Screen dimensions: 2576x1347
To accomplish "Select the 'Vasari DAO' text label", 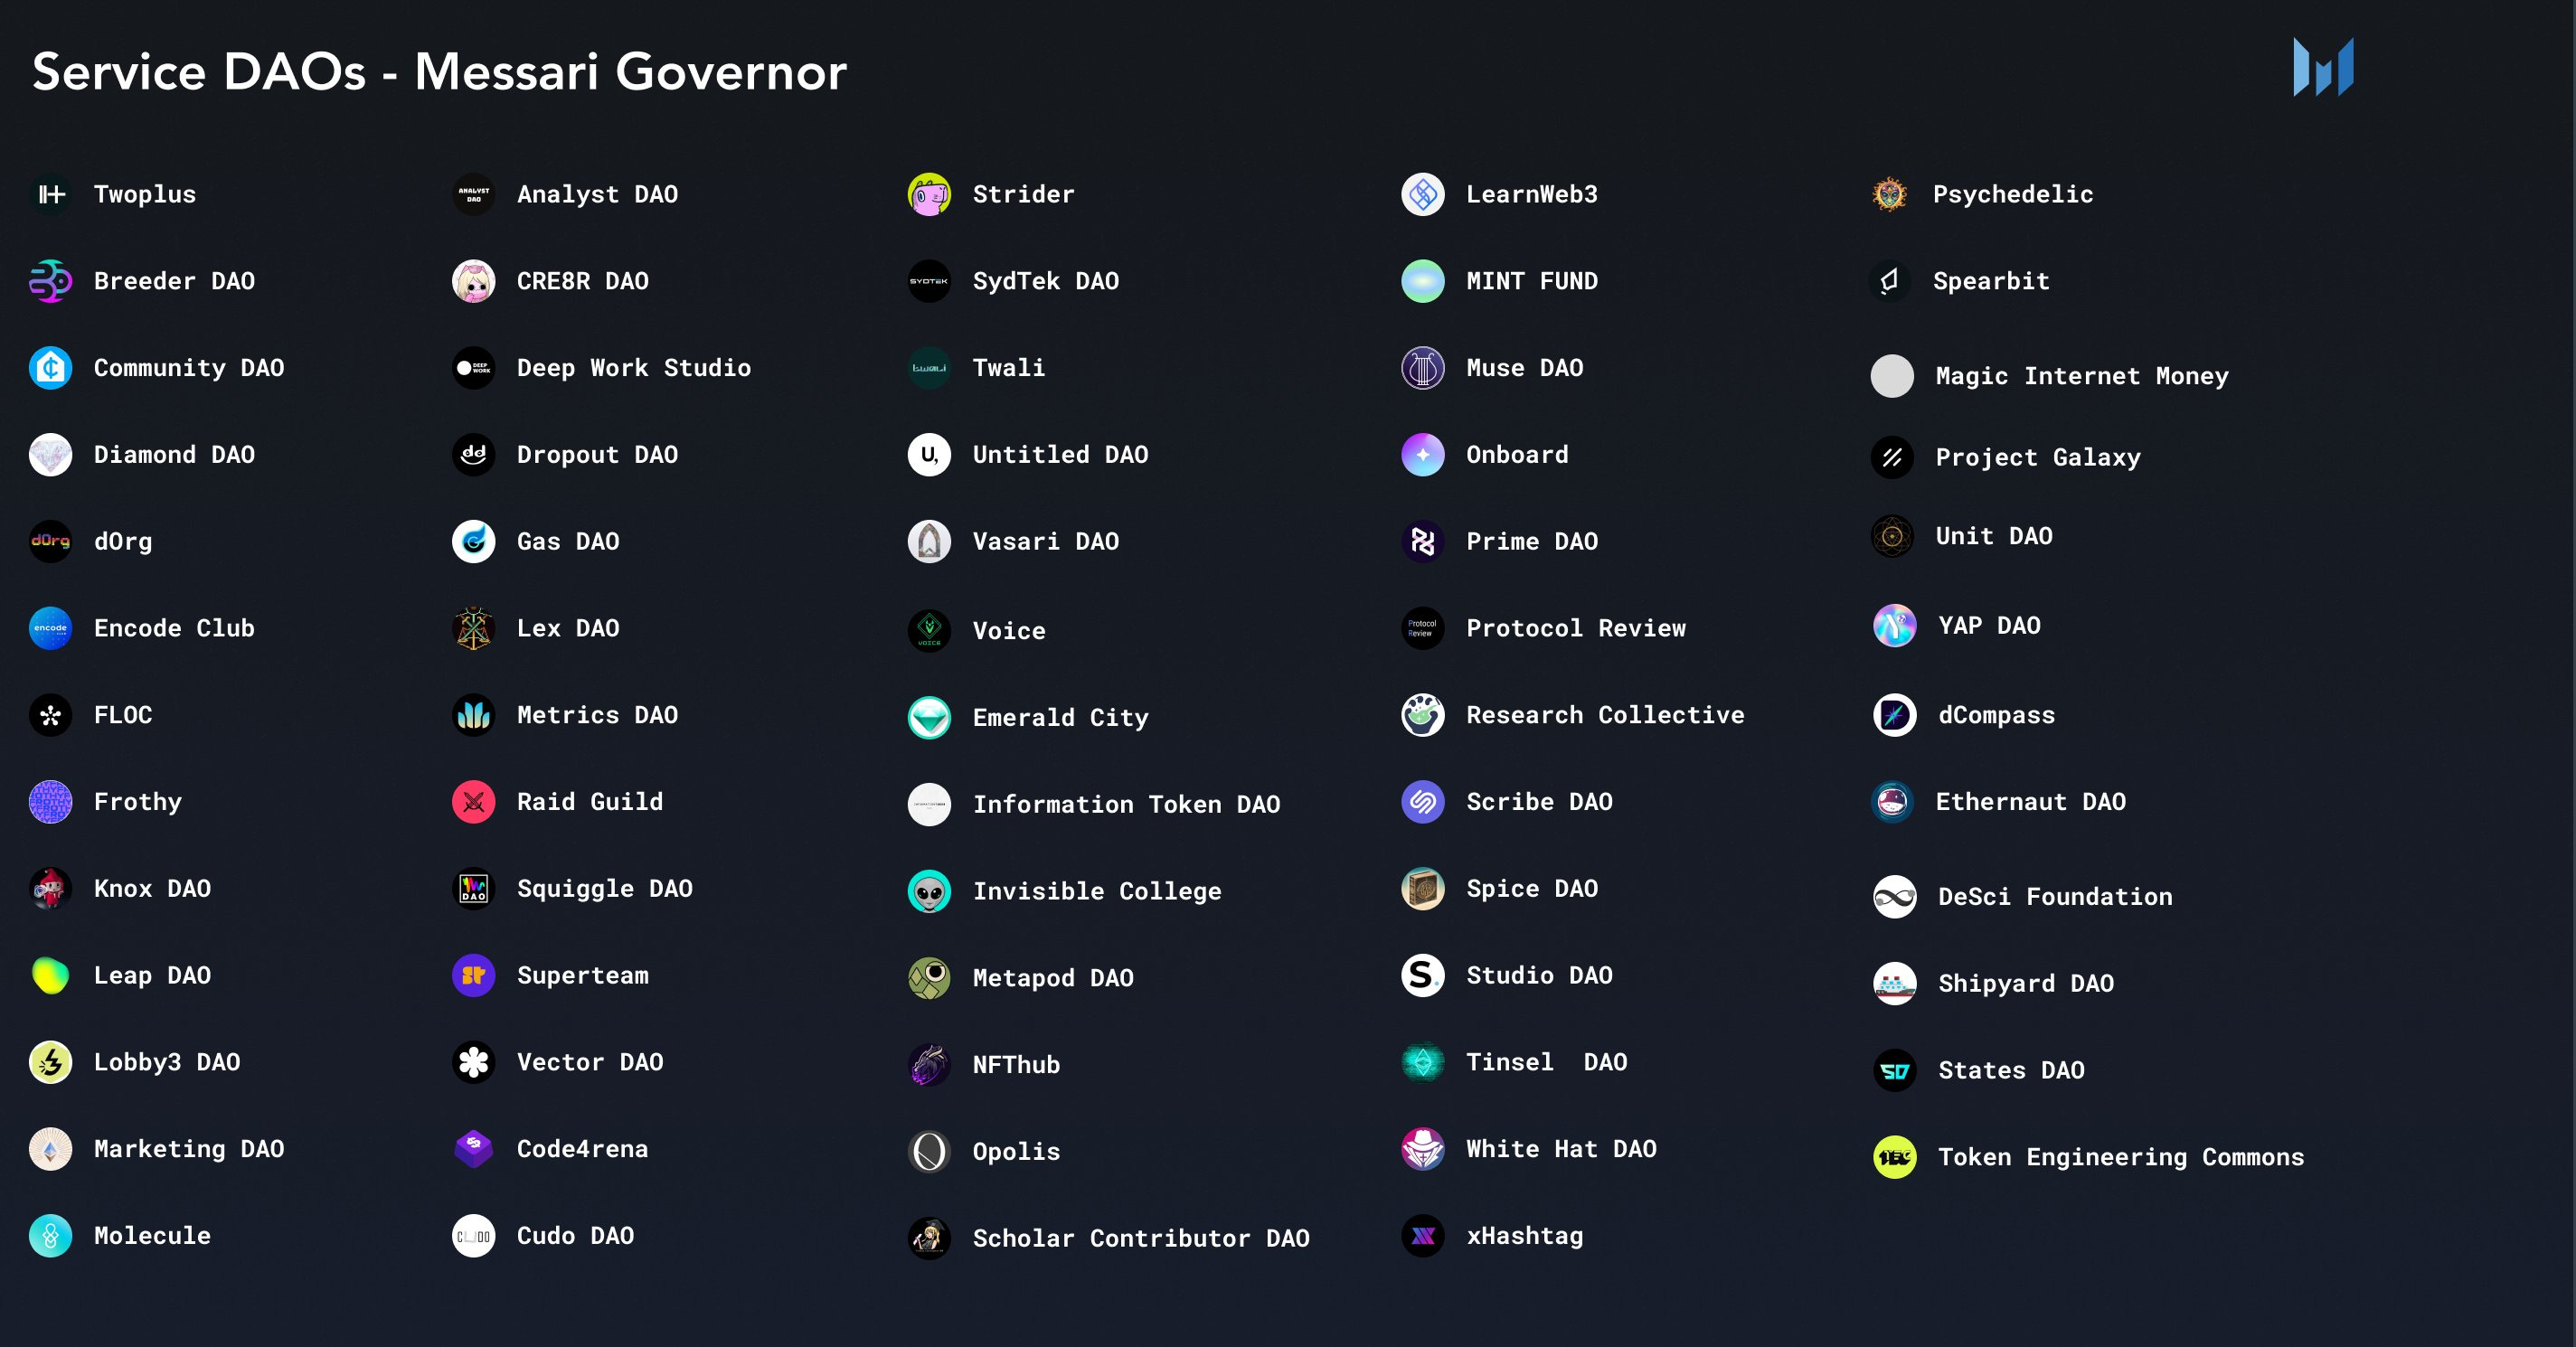I will 1046,541.
